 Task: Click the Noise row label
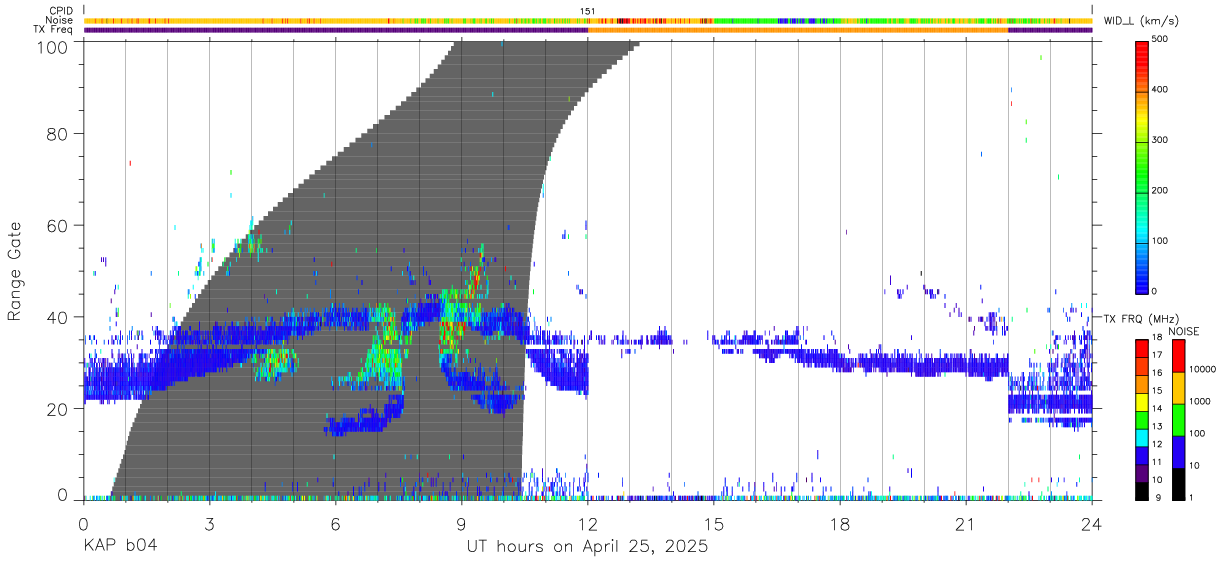[x=59, y=20]
